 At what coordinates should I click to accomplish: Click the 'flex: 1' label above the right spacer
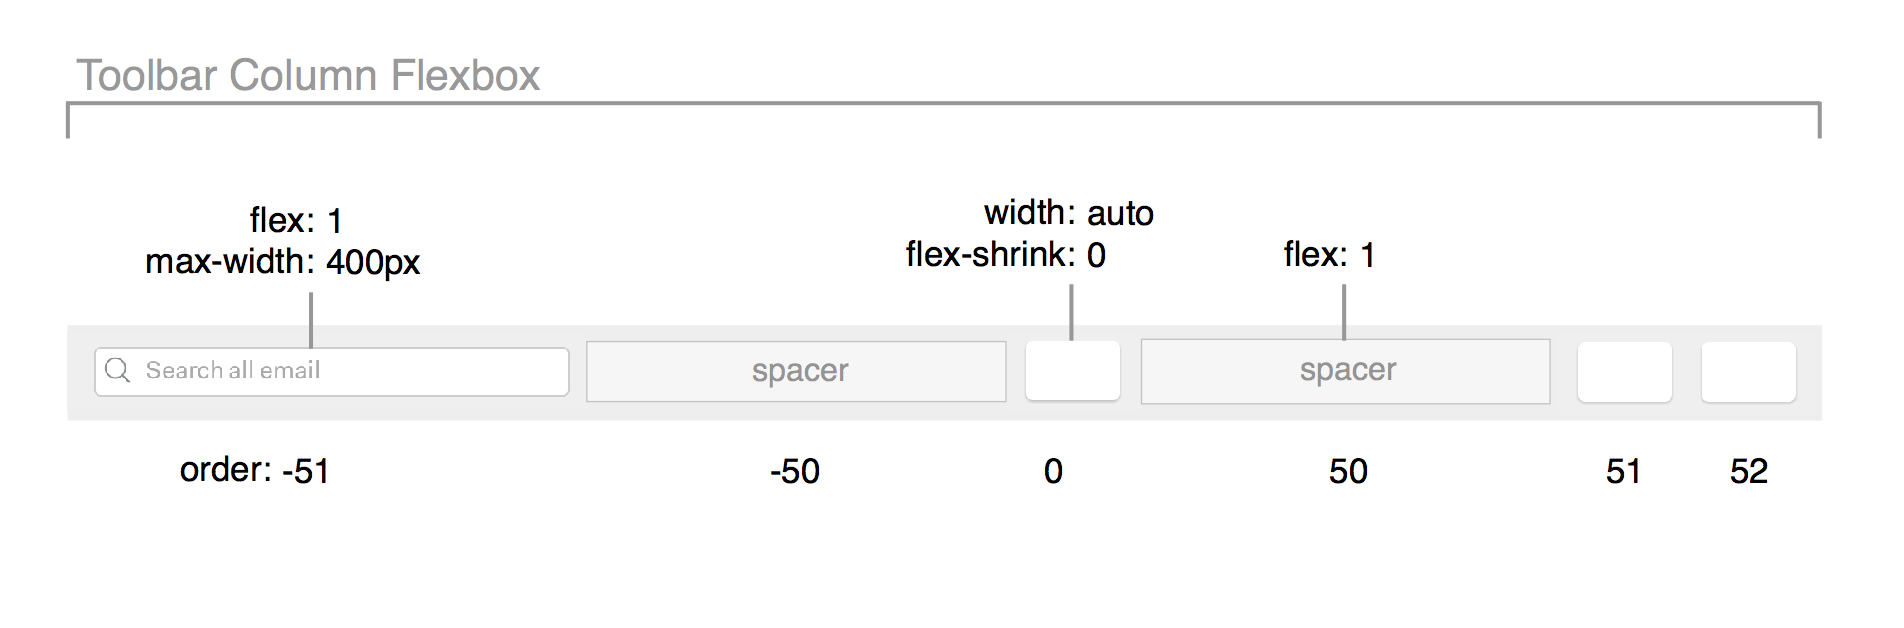(1330, 255)
